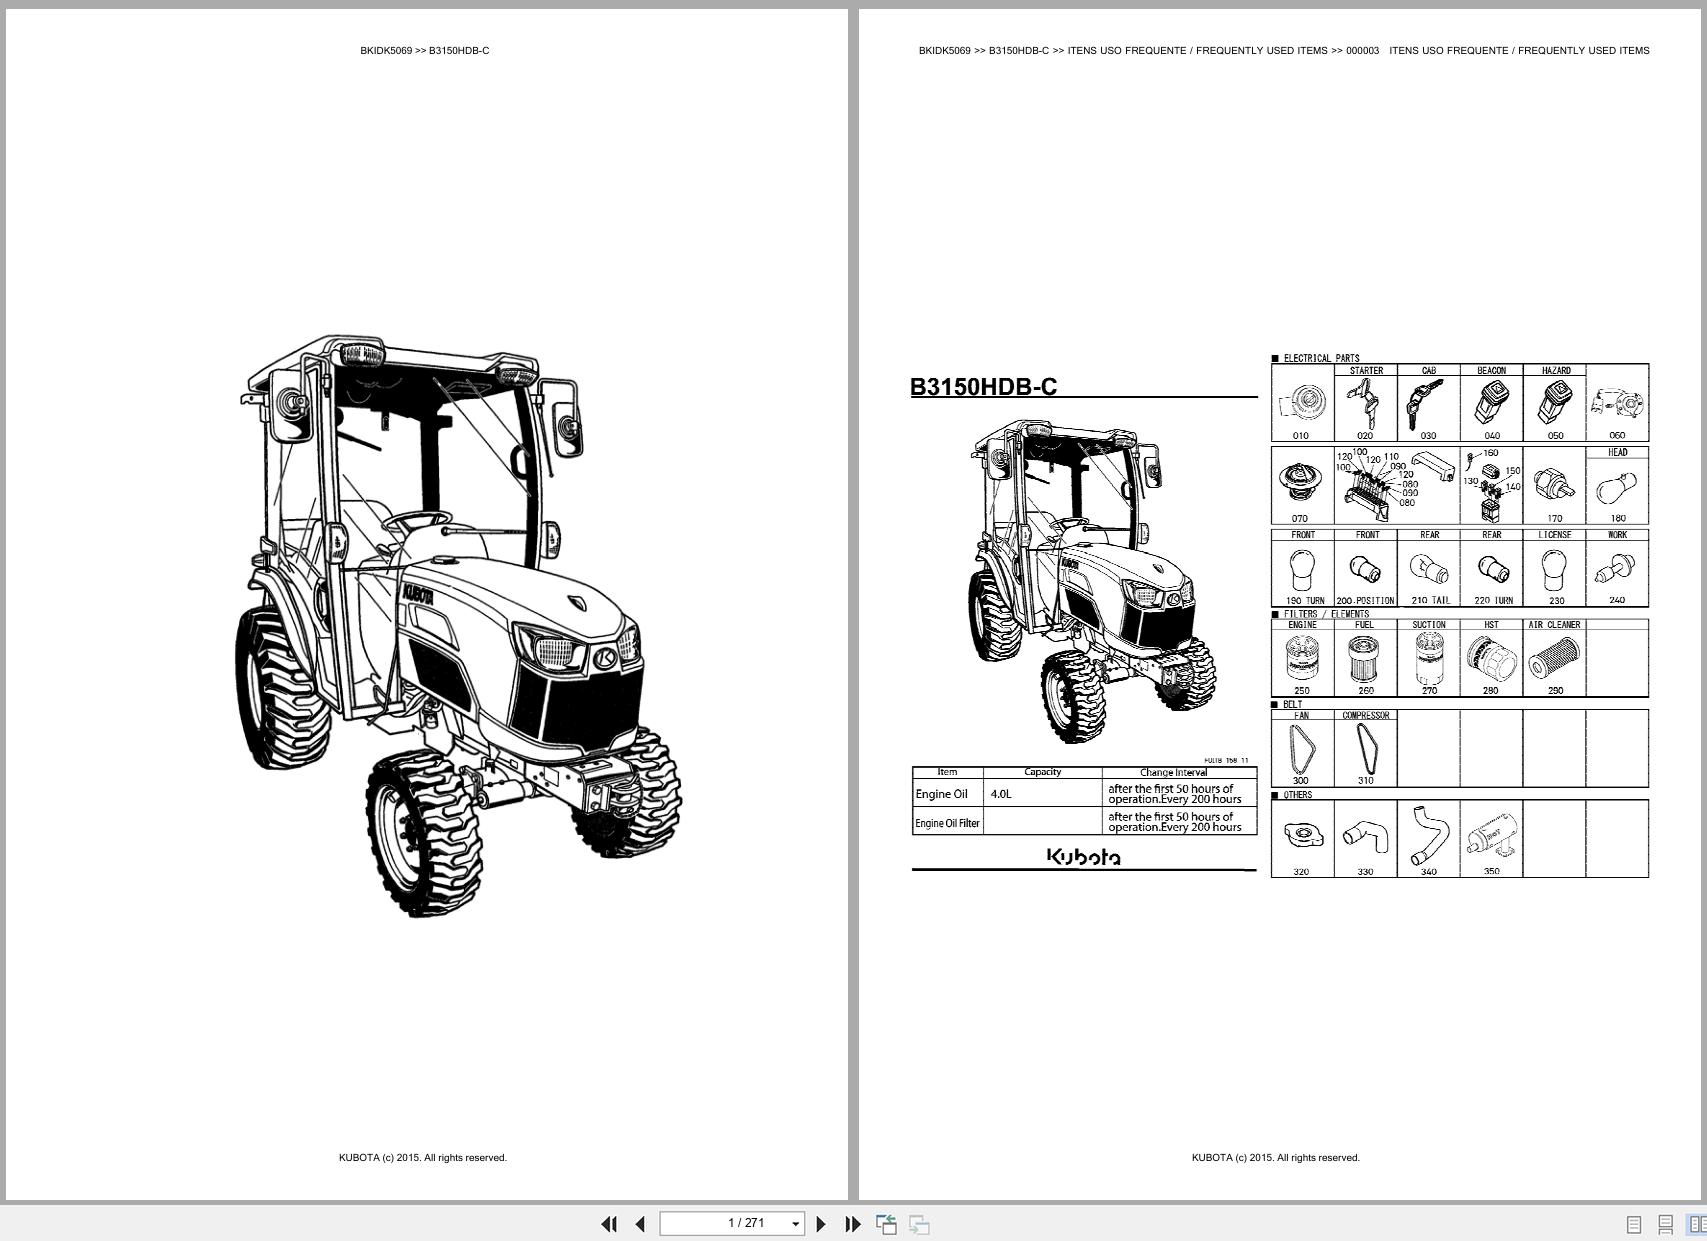Screen dimensions: 1707x1241
Task: Click the thermostat part 070 image
Action: (1300, 484)
